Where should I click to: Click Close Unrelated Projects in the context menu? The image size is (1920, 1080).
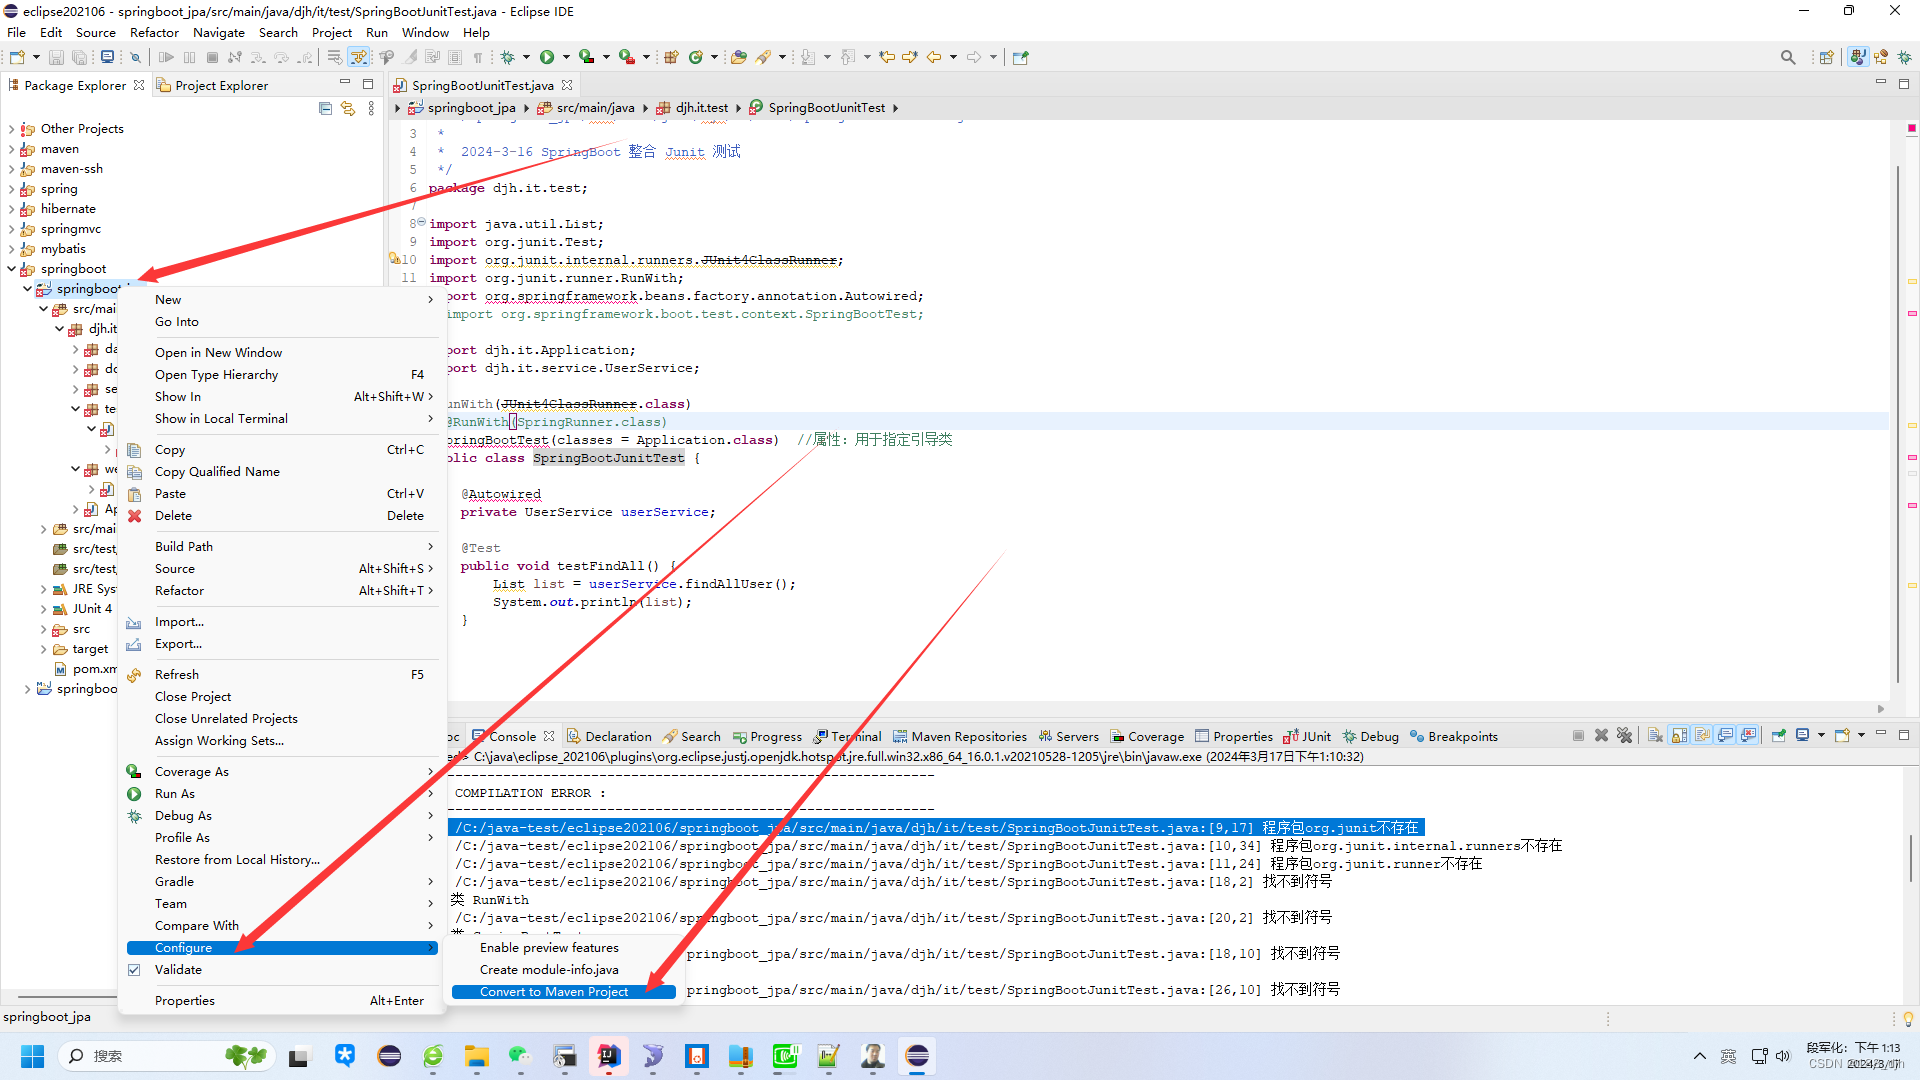tap(226, 718)
